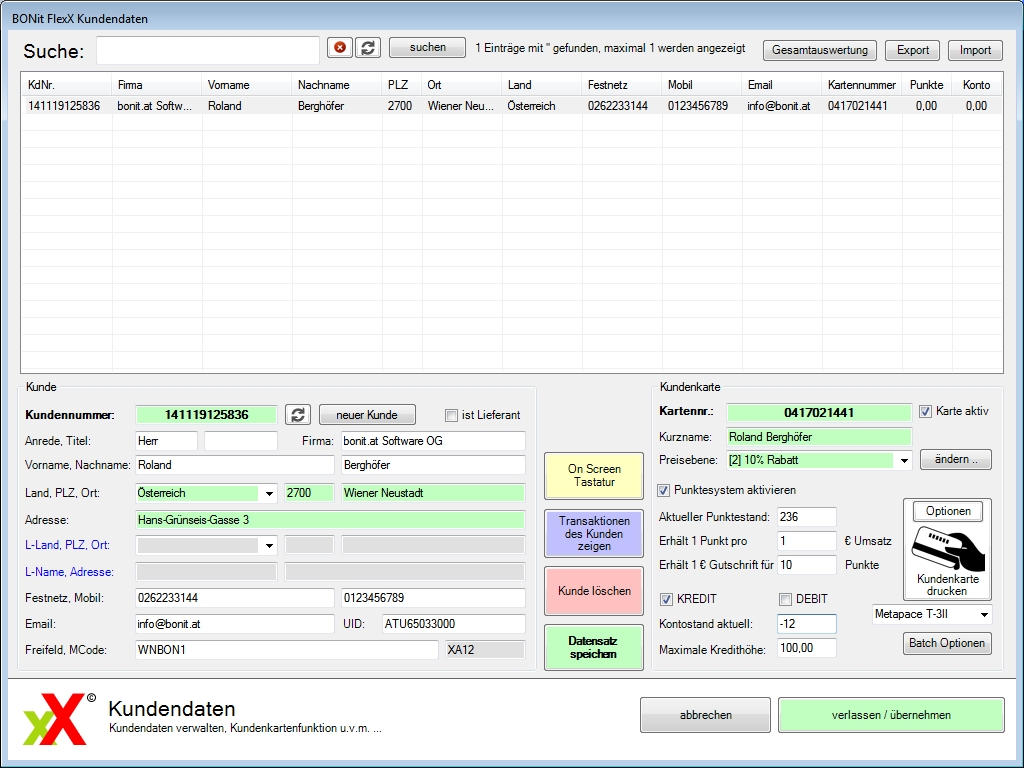Click the Kontostand aktuell field -12
Image resolution: width=1024 pixels, height=768 pixels.
807,624
